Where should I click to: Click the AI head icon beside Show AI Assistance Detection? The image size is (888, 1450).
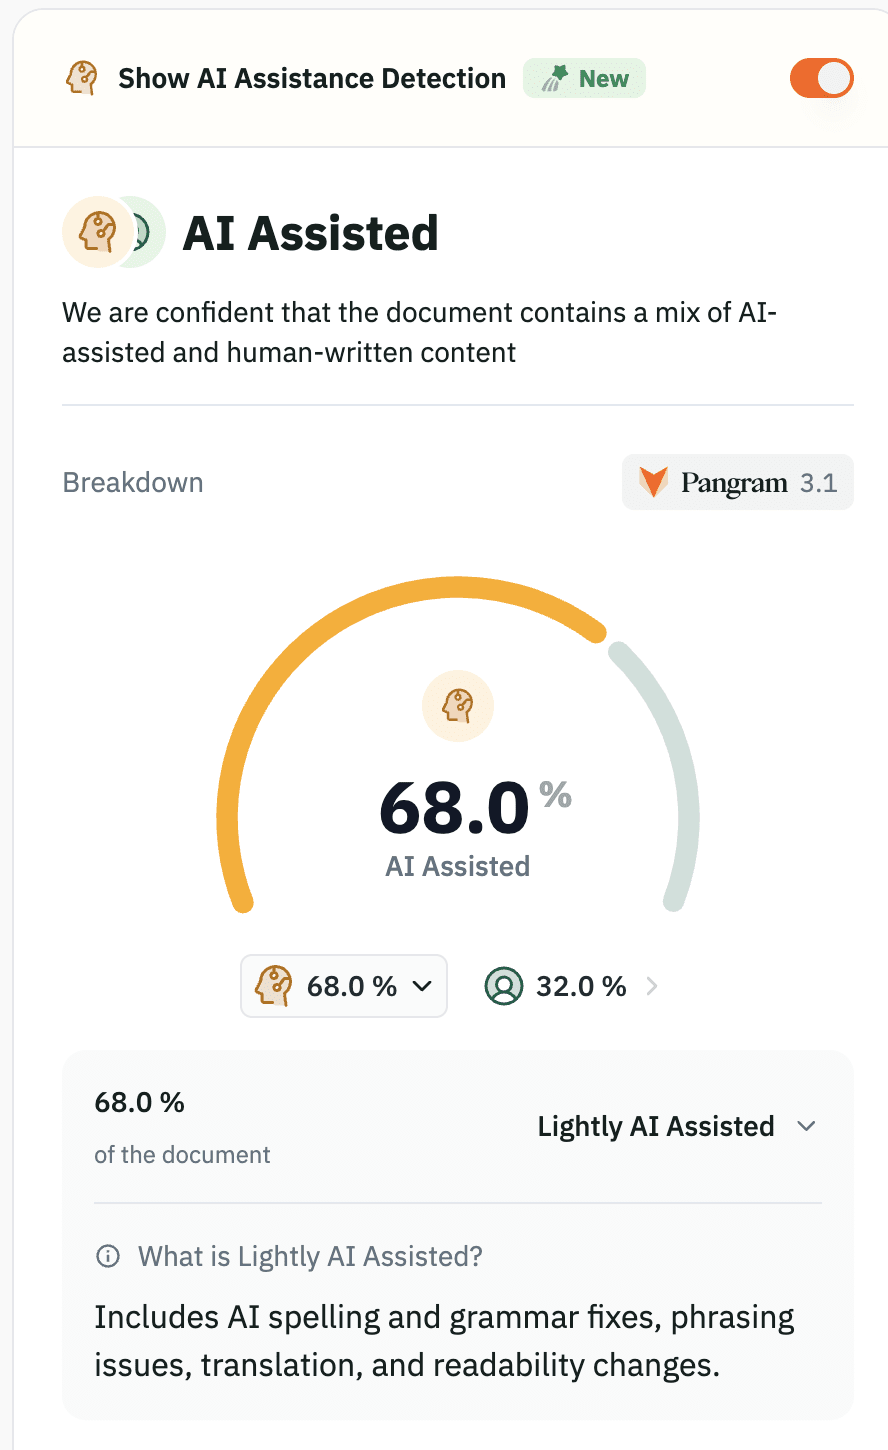pos(82,78)
